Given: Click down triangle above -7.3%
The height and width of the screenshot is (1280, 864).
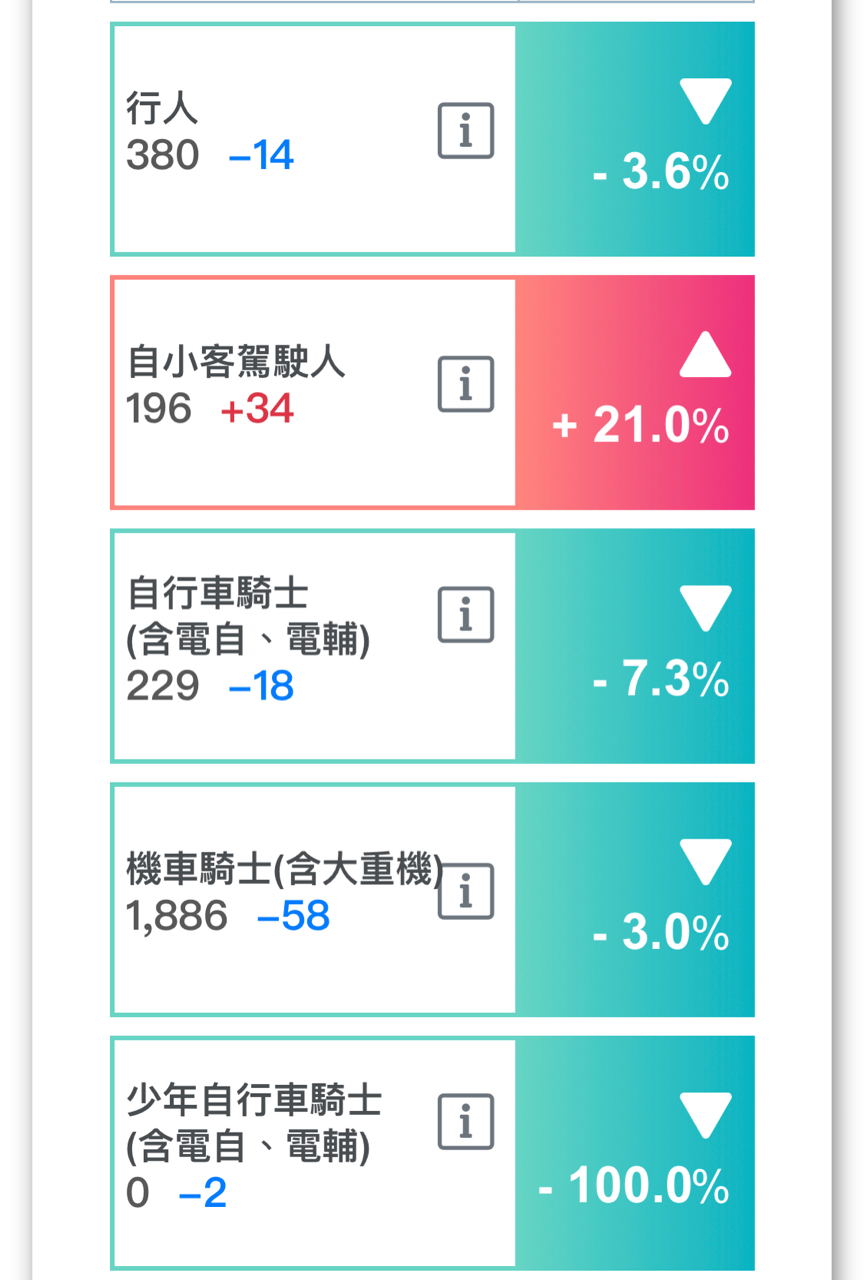Looking at the screenshot, I should (x=705, y=609).
